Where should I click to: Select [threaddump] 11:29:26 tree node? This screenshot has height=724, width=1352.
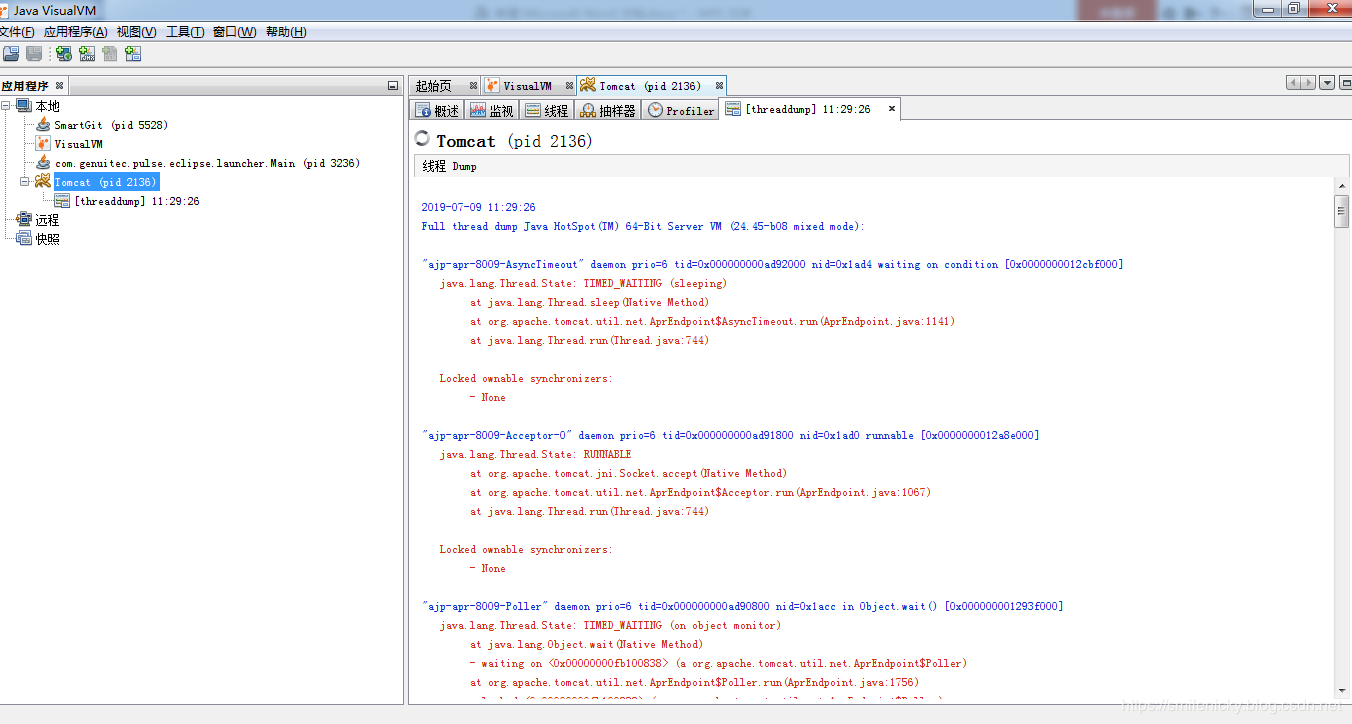click(x=136, y=201)
